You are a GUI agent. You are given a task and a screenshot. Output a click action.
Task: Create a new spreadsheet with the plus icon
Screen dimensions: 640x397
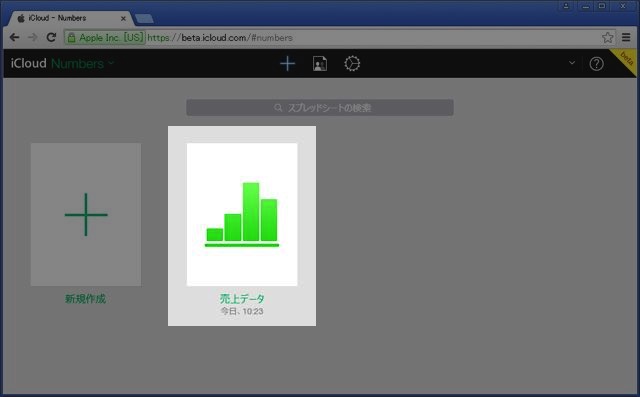coord(287,64)
